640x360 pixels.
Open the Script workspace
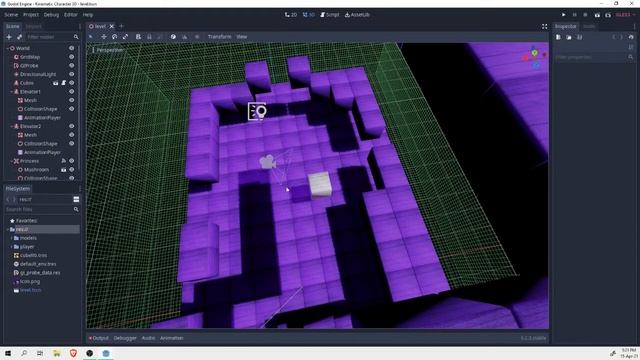click(x=330, y=15)
